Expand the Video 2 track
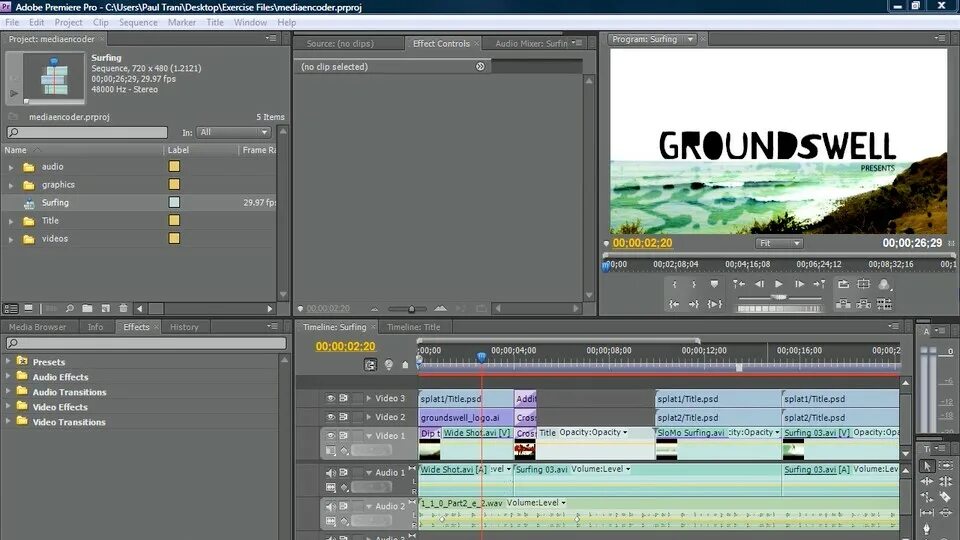Viewport: 960px width, 540px height. pos(369,417)
